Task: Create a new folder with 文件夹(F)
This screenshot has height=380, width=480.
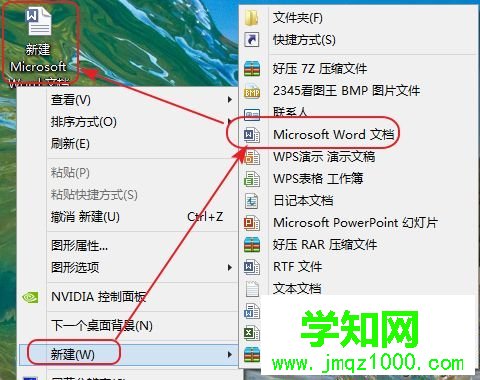Action: [358, 18]
